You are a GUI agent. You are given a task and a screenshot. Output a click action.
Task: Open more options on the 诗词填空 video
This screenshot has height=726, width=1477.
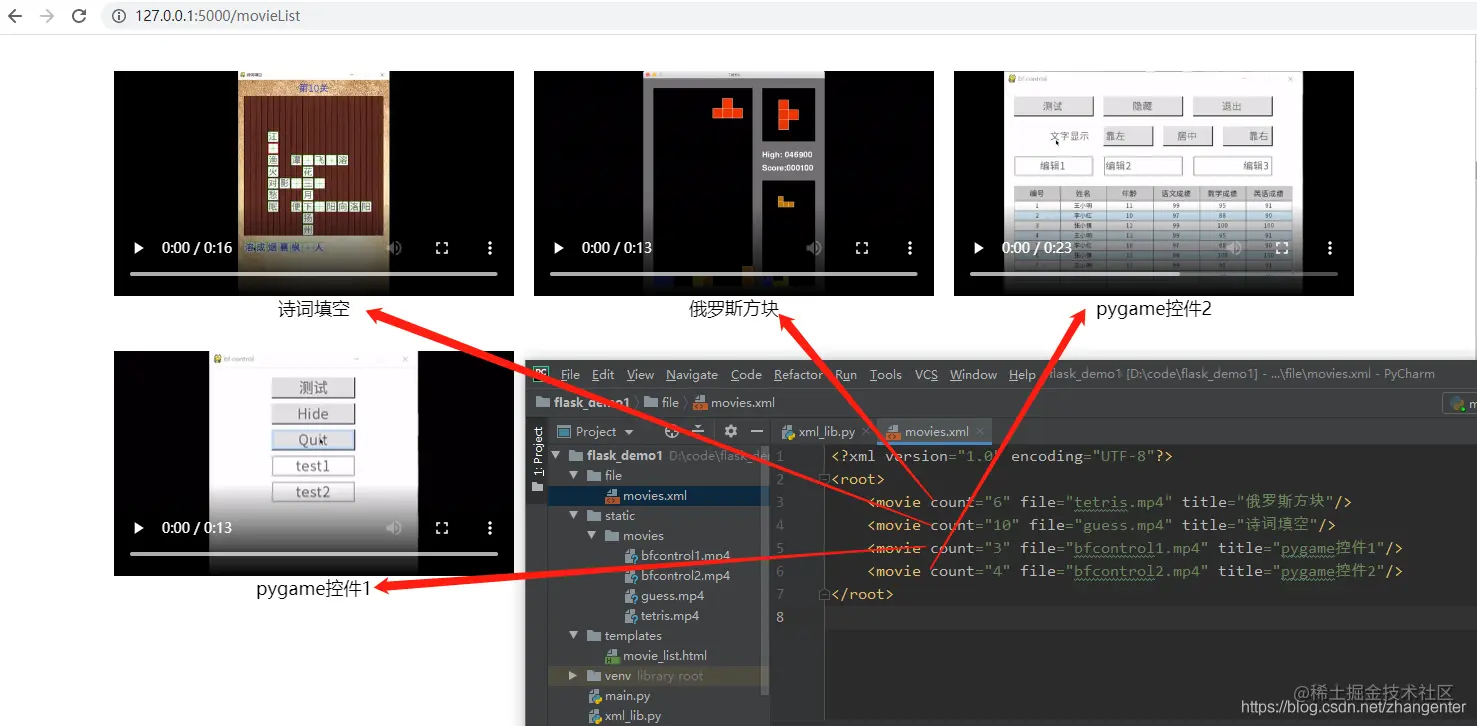tap(490, 248)
